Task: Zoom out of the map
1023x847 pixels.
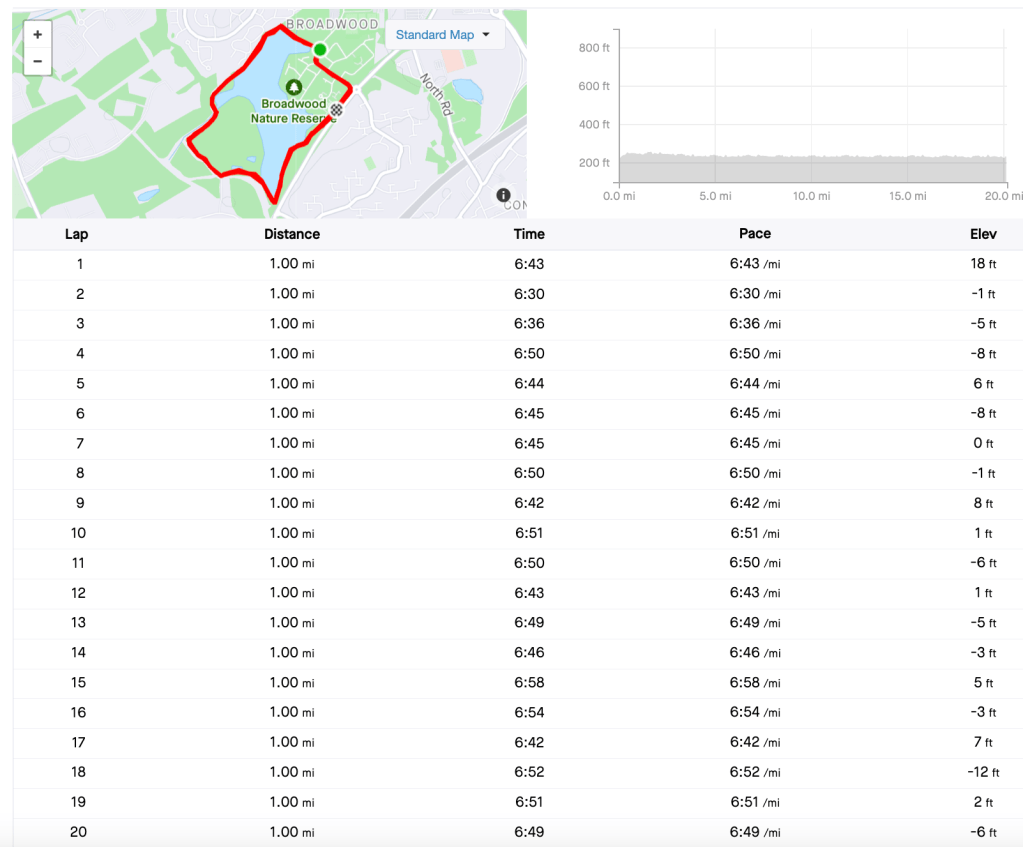Action: point(37,61)
